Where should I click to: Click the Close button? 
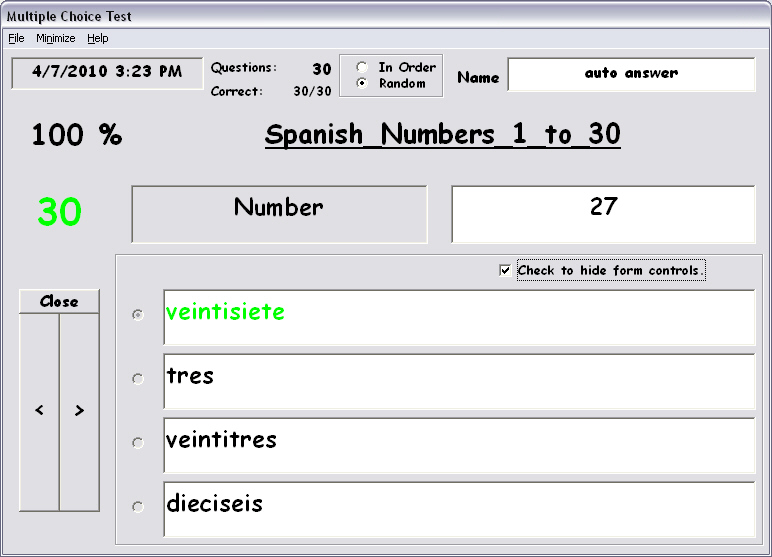[59, 301]
